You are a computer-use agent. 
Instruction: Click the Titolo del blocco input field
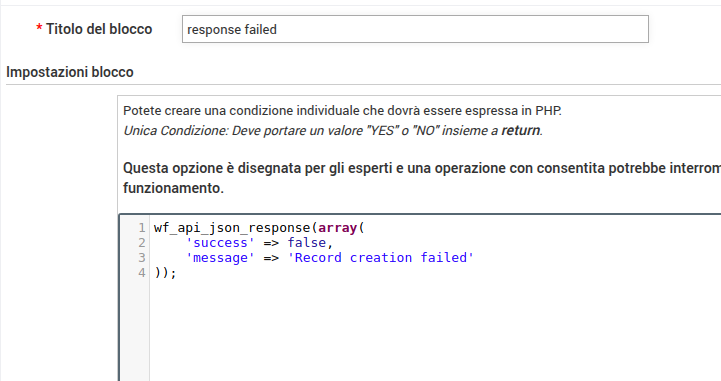(415, 29)
